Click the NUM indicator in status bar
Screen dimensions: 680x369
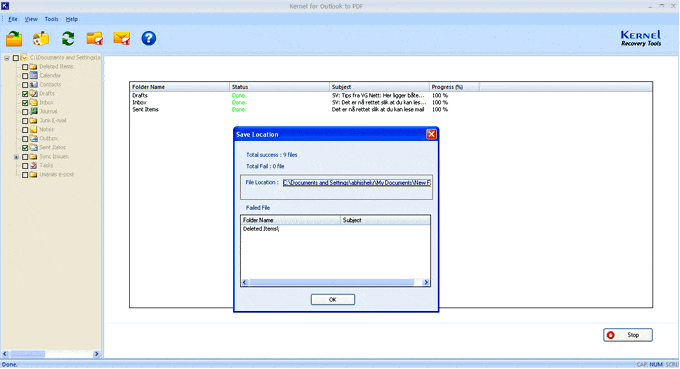[x=656, y=365]
